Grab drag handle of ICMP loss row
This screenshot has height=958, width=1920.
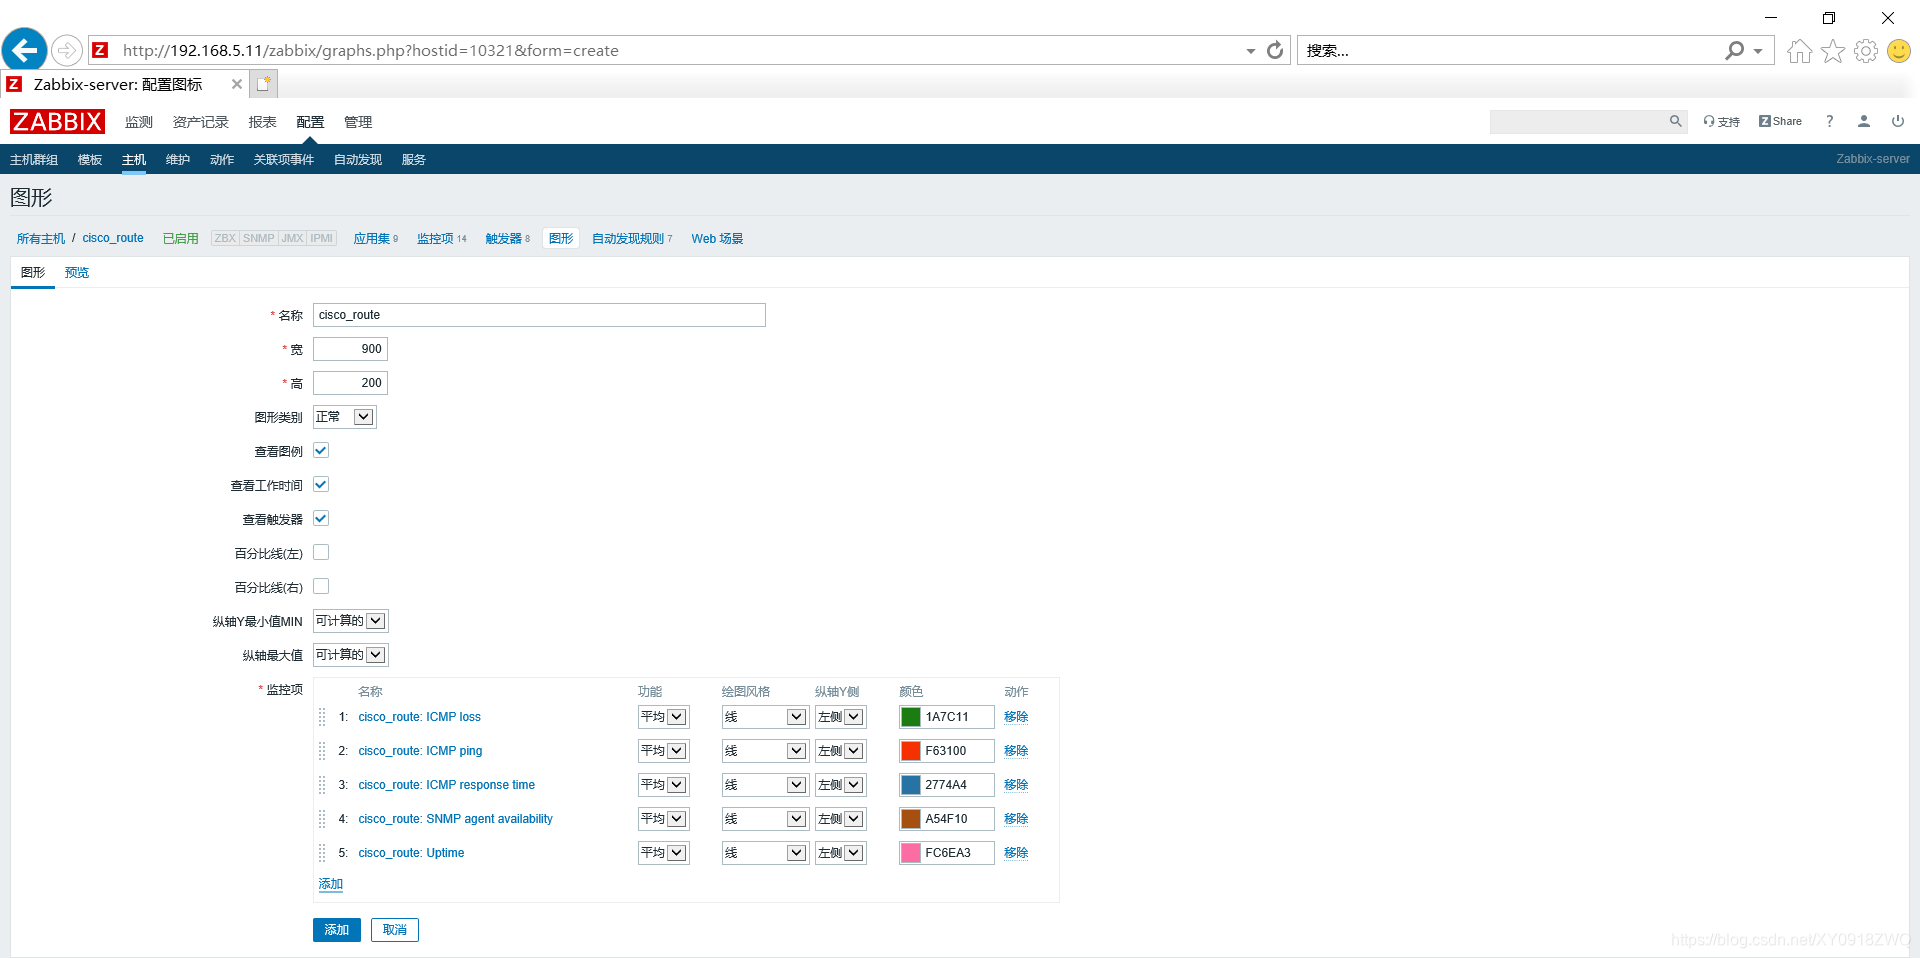[322, 717]
